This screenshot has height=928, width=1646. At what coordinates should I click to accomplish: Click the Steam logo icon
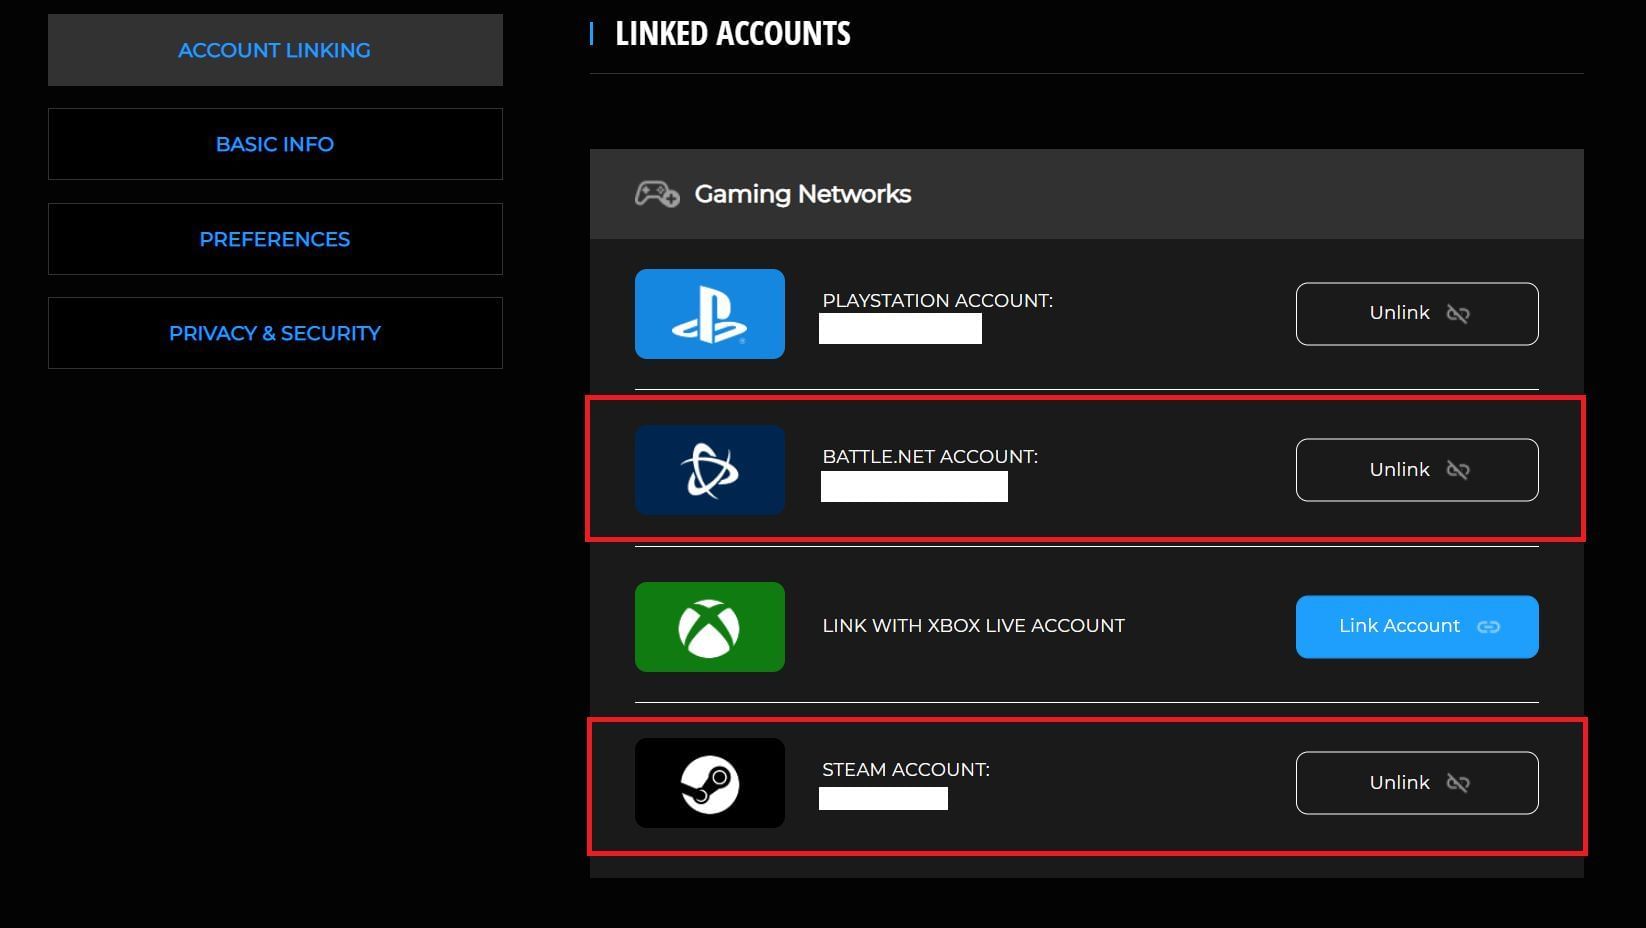pyautogui.click(x=710, y=783)
